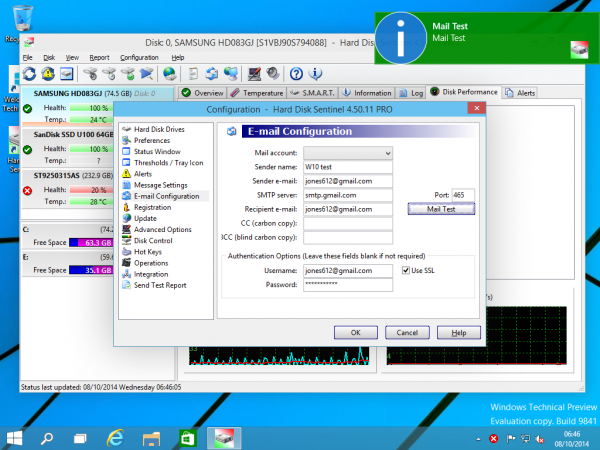This screenshot has width=600, height=450.
Task: Click the Password input field
Action: point(348,285)
